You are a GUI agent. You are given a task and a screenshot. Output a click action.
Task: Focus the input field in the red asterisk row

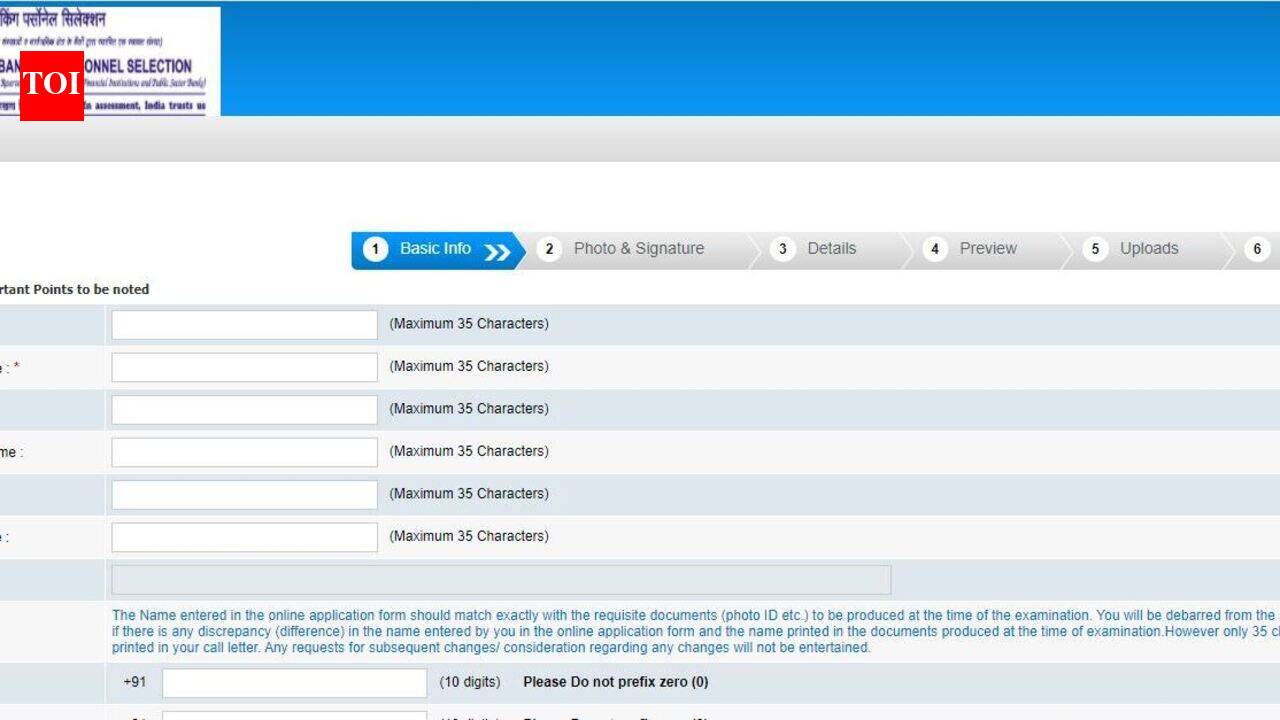click(244, 367)
